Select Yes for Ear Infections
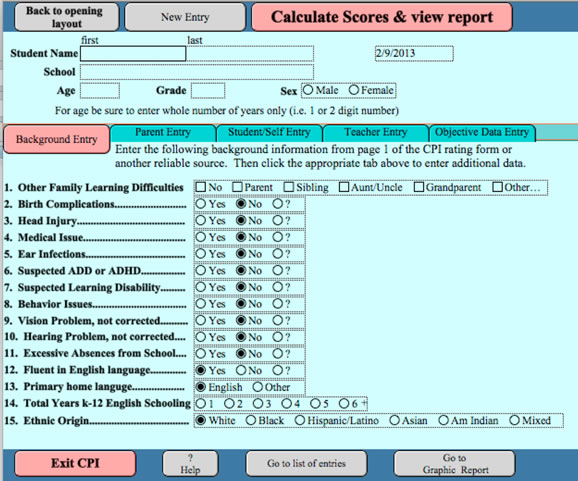 201,254
